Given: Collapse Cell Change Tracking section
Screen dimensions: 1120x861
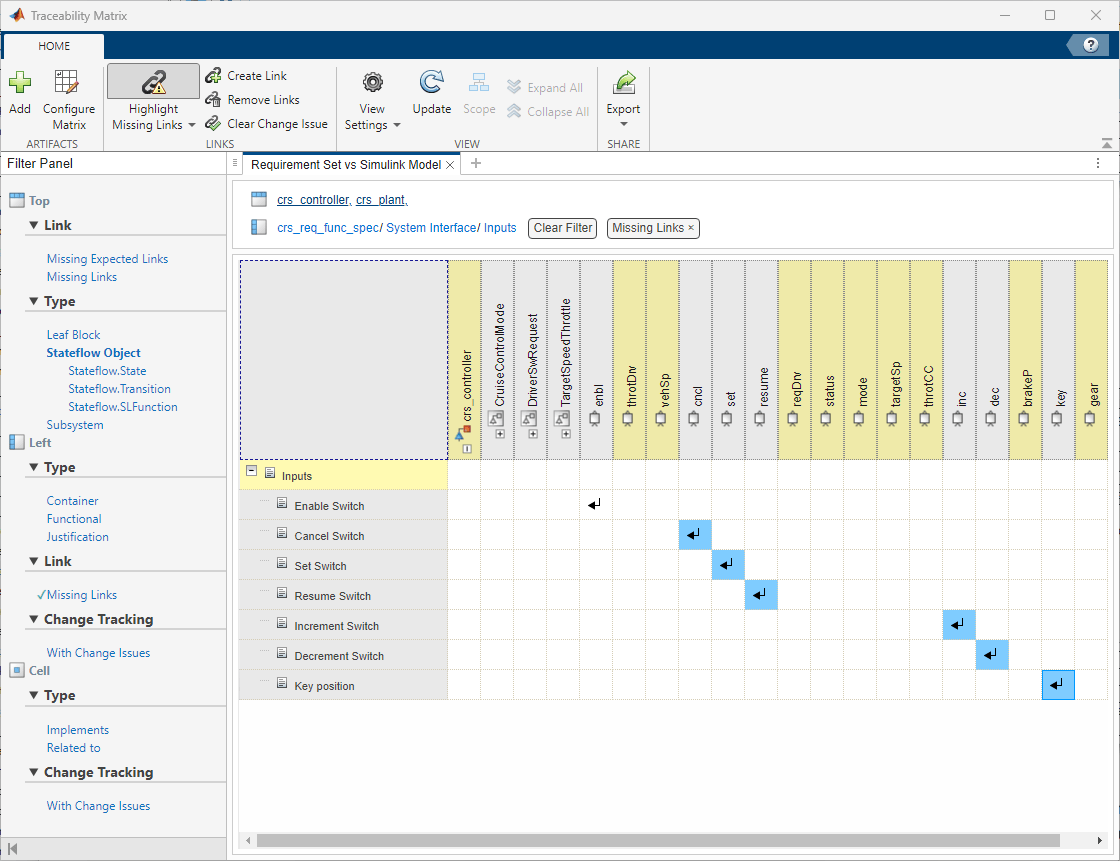Looking at the screenshot, I should click(33, 772).
